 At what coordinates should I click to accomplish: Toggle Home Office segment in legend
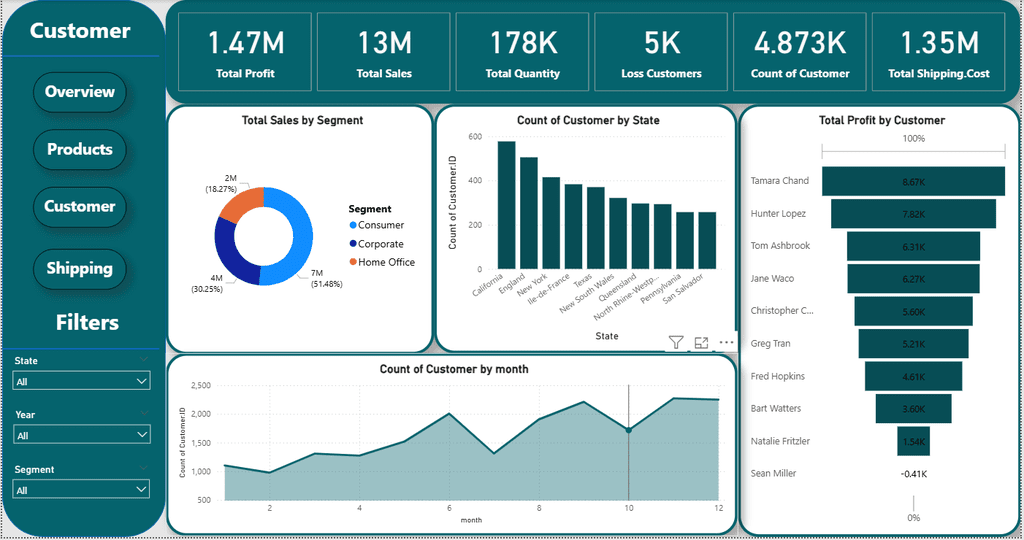click(x=382, y=262)
